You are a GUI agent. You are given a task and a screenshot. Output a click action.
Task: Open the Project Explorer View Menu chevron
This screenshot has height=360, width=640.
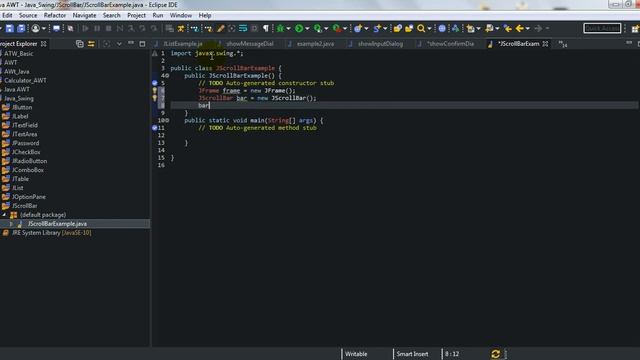(x=119, y=44)
